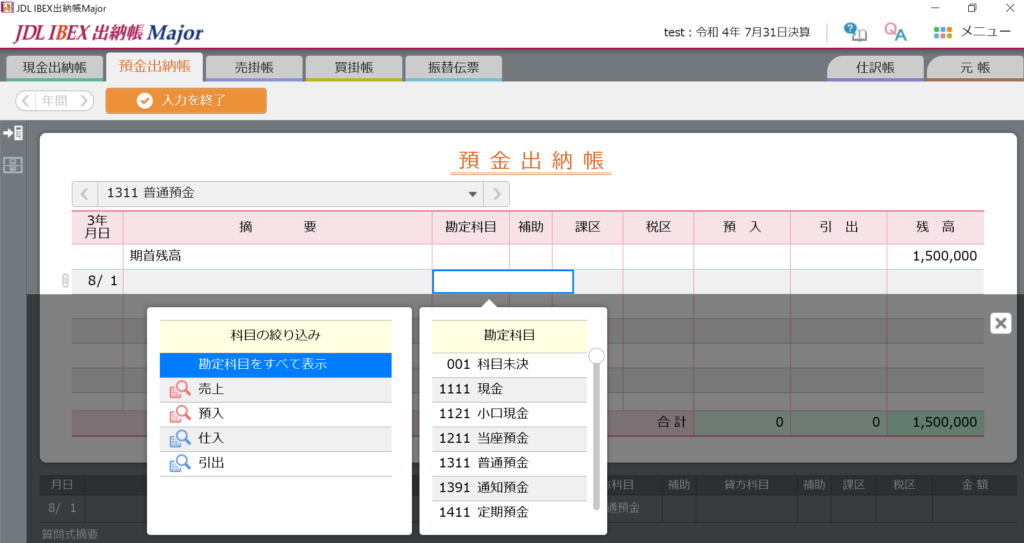
Task: Open the 売掛帳 tab
Action: click(254, 68)
